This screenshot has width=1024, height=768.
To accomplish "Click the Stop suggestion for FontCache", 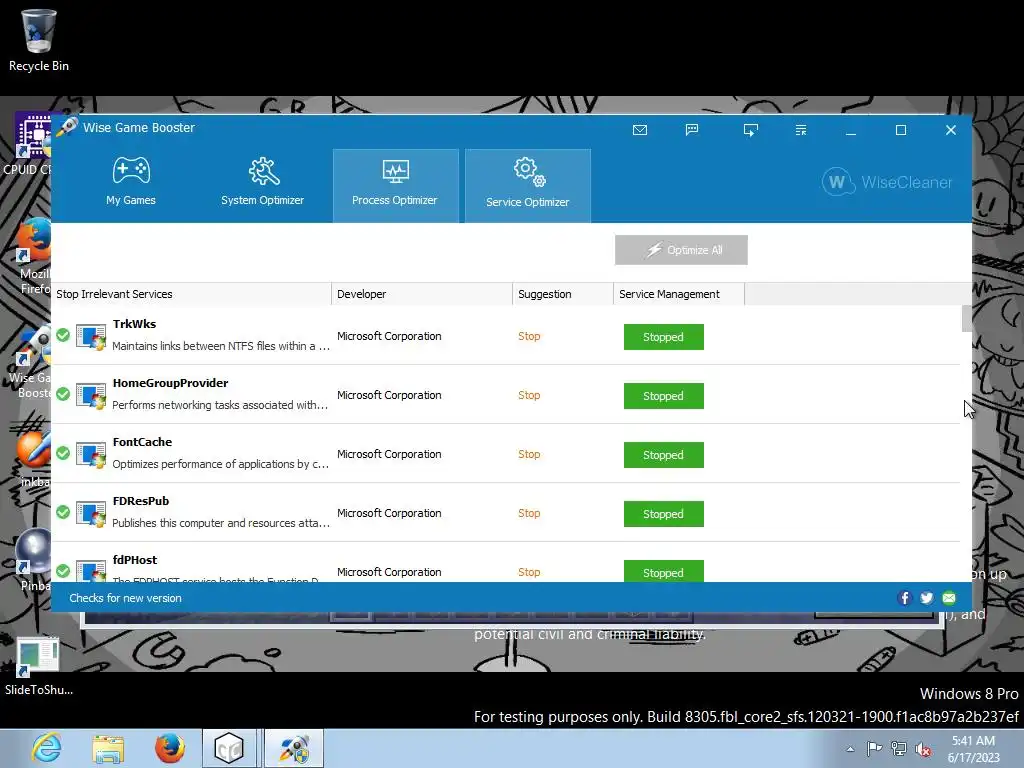I will 529,455.
